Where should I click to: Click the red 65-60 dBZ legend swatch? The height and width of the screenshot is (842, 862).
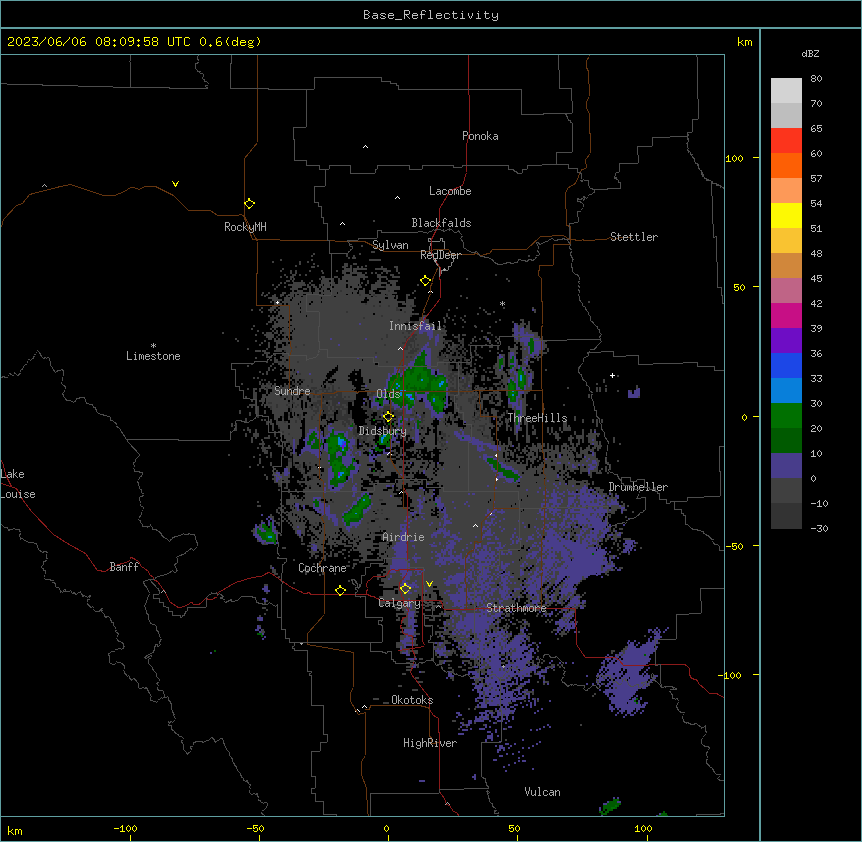click(x=786, y=141)
